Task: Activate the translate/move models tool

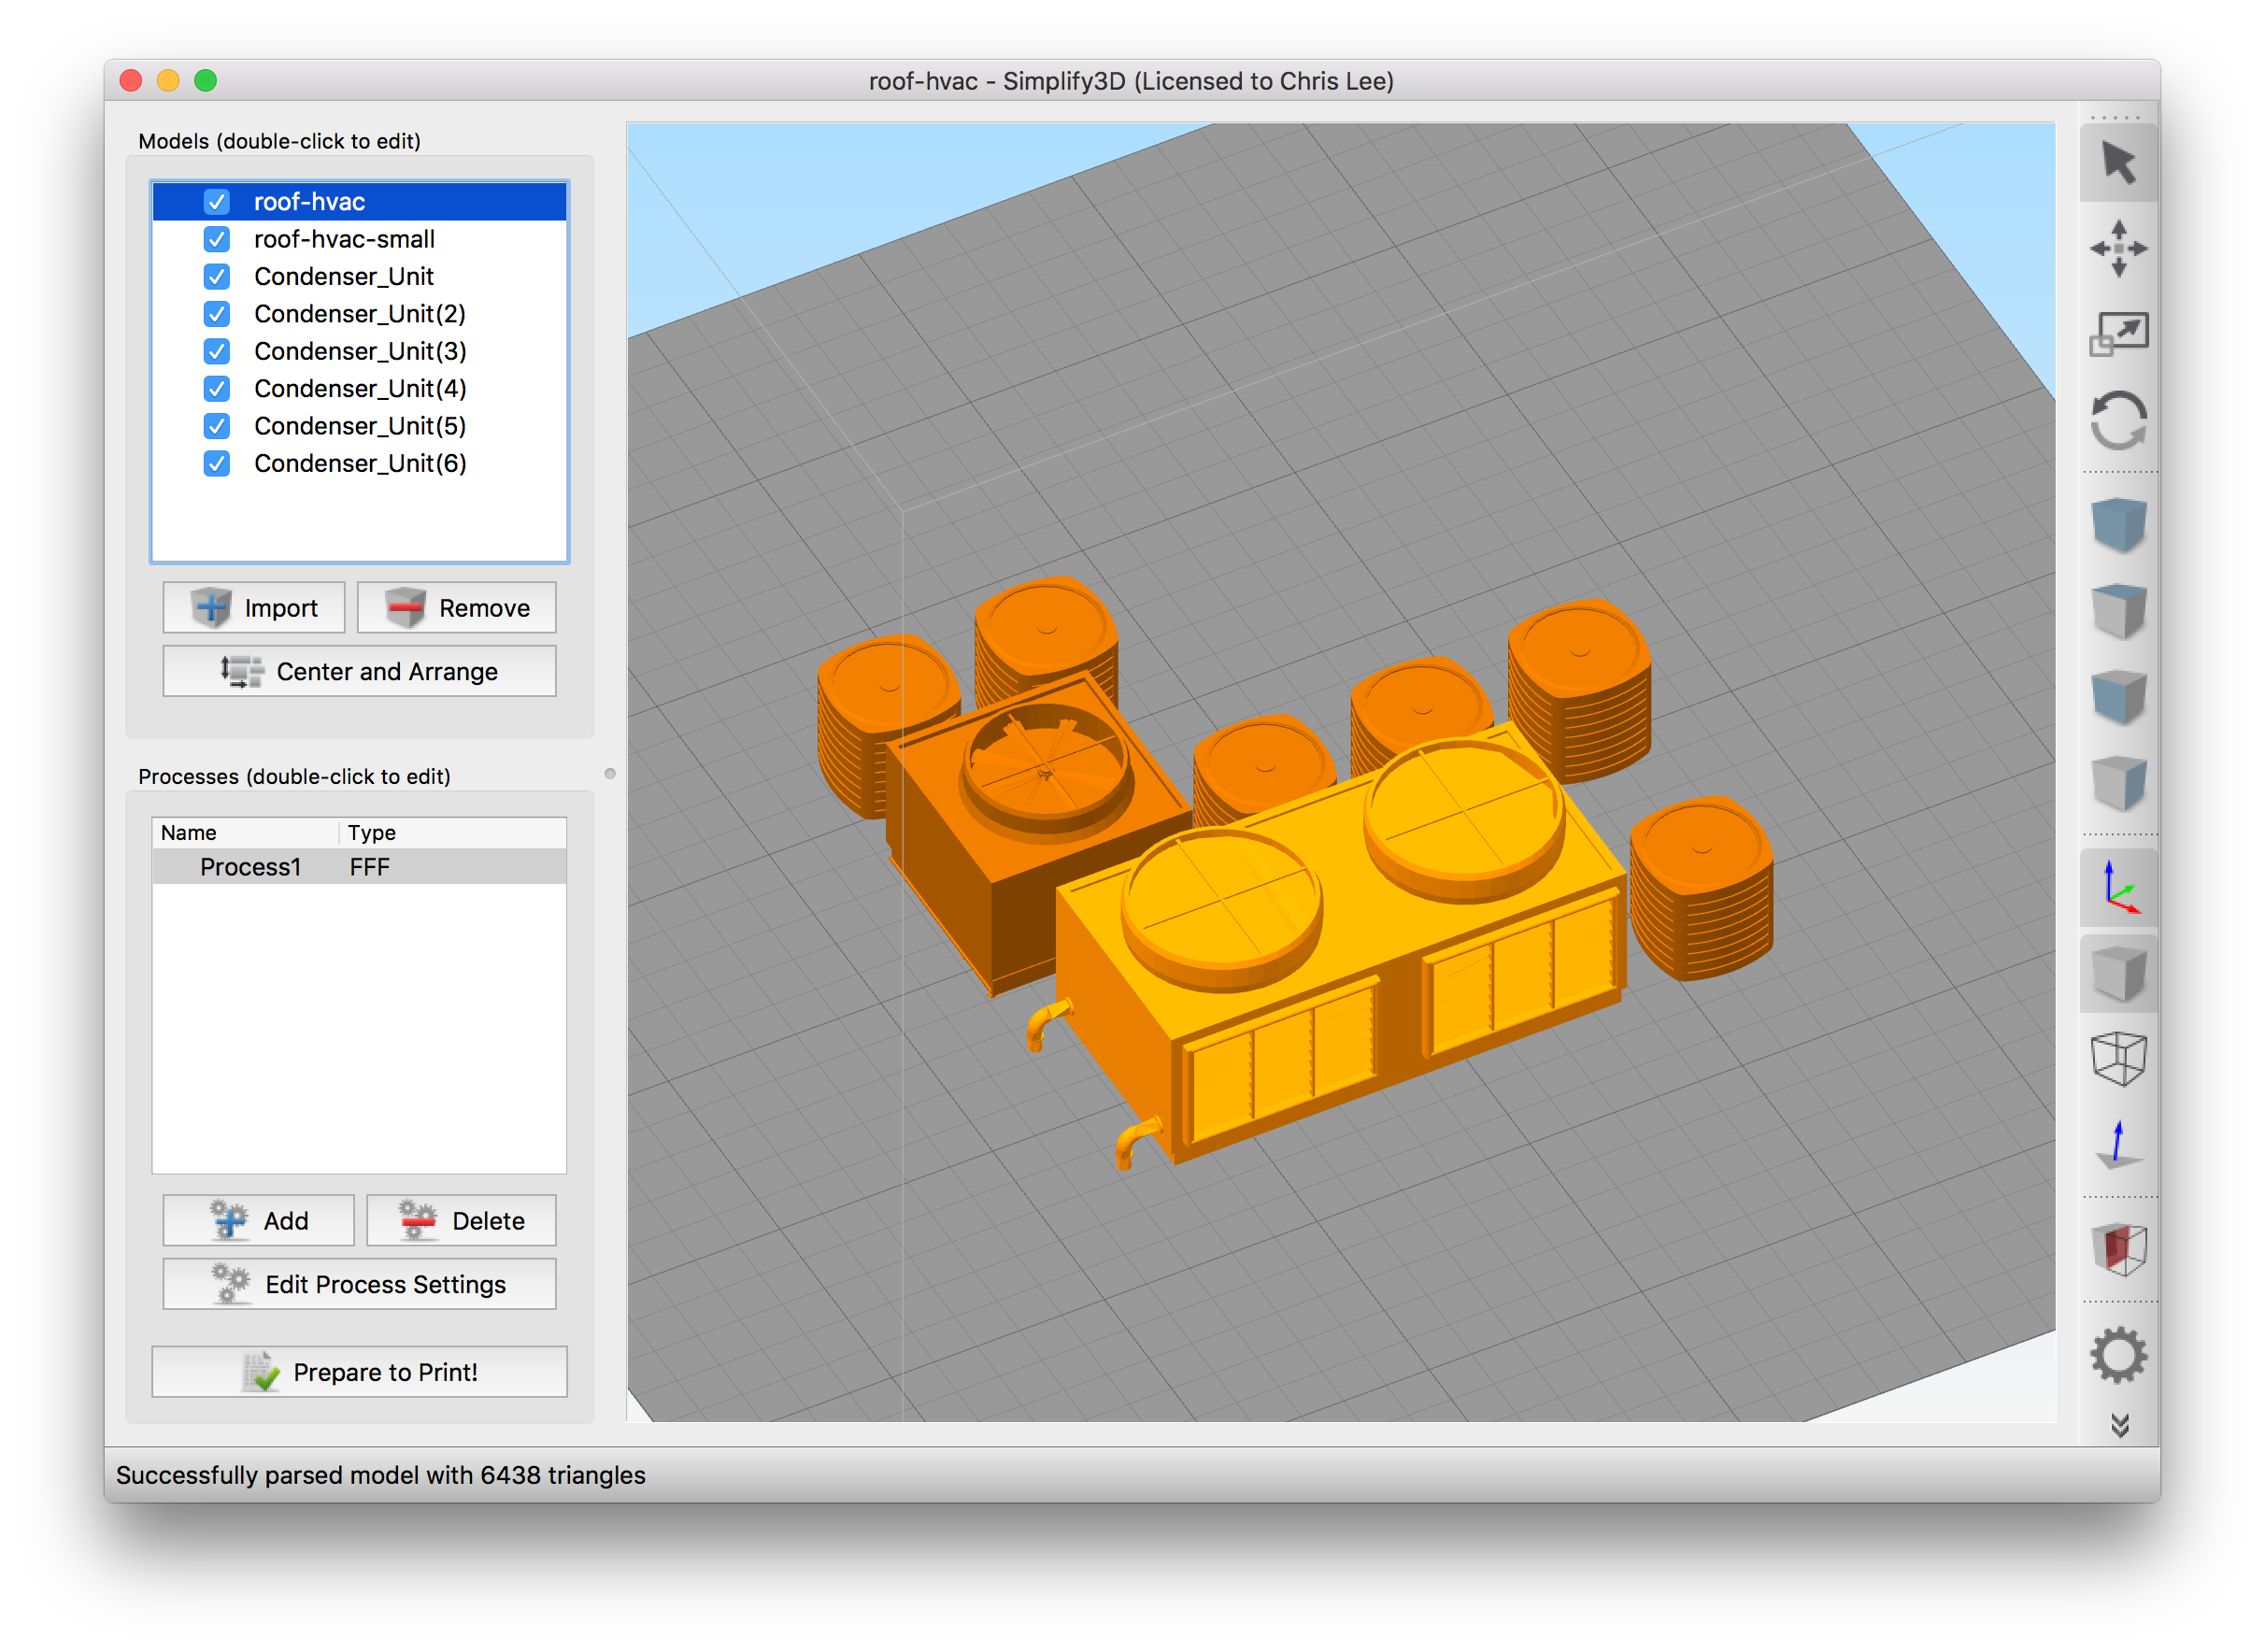Action: pyautogui.click(x=2118, y=248)
